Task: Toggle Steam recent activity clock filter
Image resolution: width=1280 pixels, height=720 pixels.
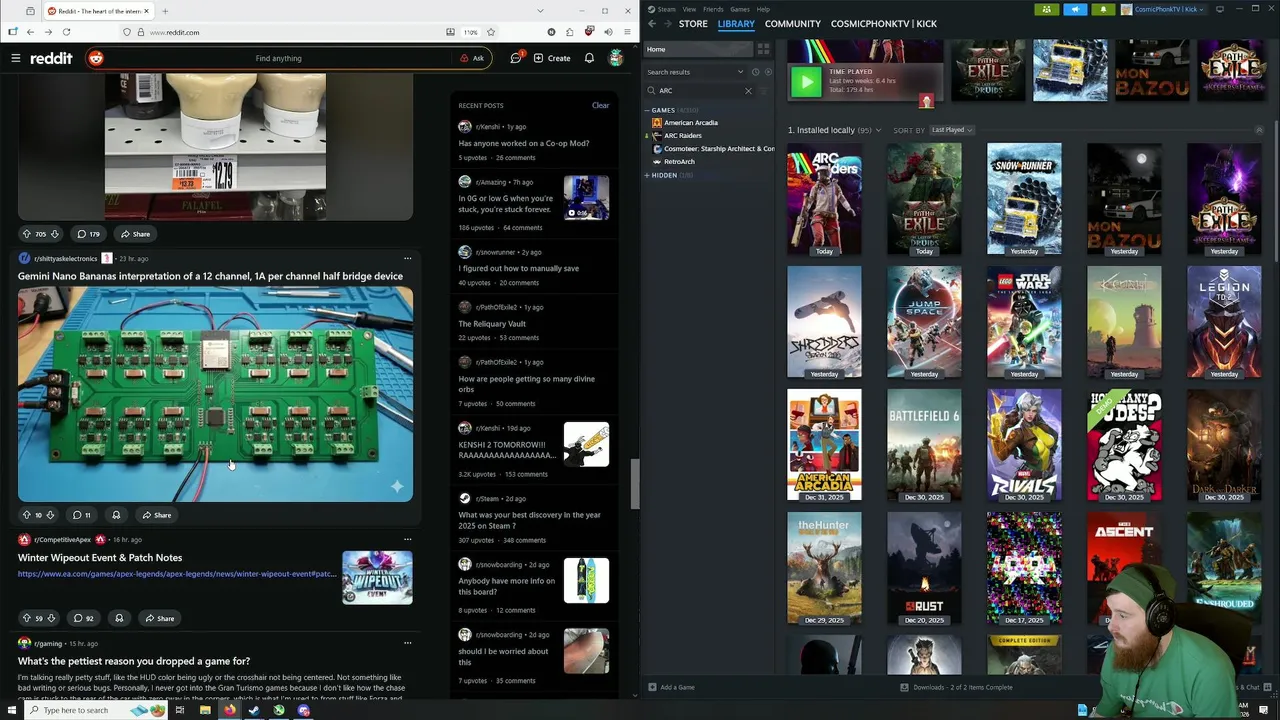Action: pos(755,72)
